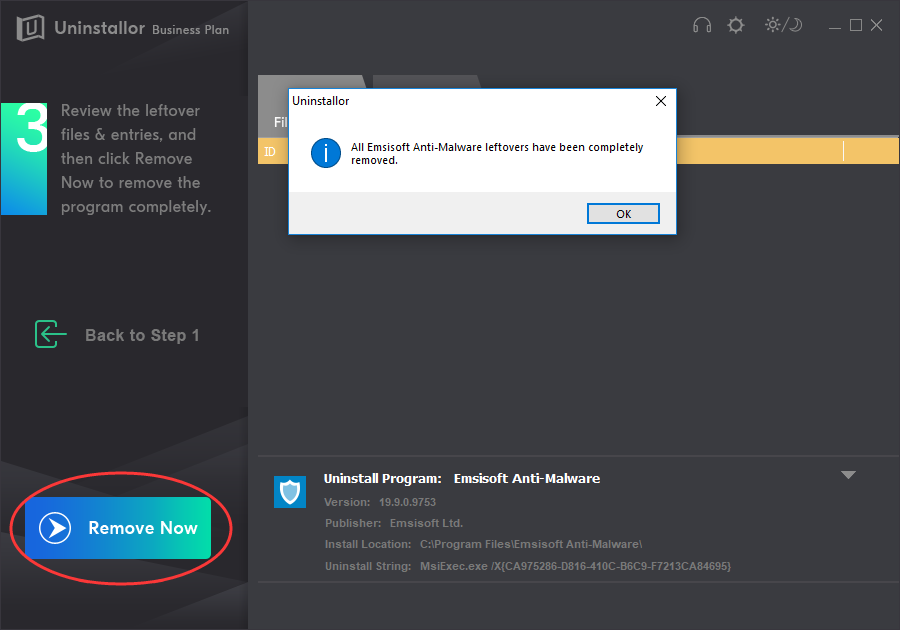900x630 pixels.
Task: Open the headphones support icon
Action: 701,25
